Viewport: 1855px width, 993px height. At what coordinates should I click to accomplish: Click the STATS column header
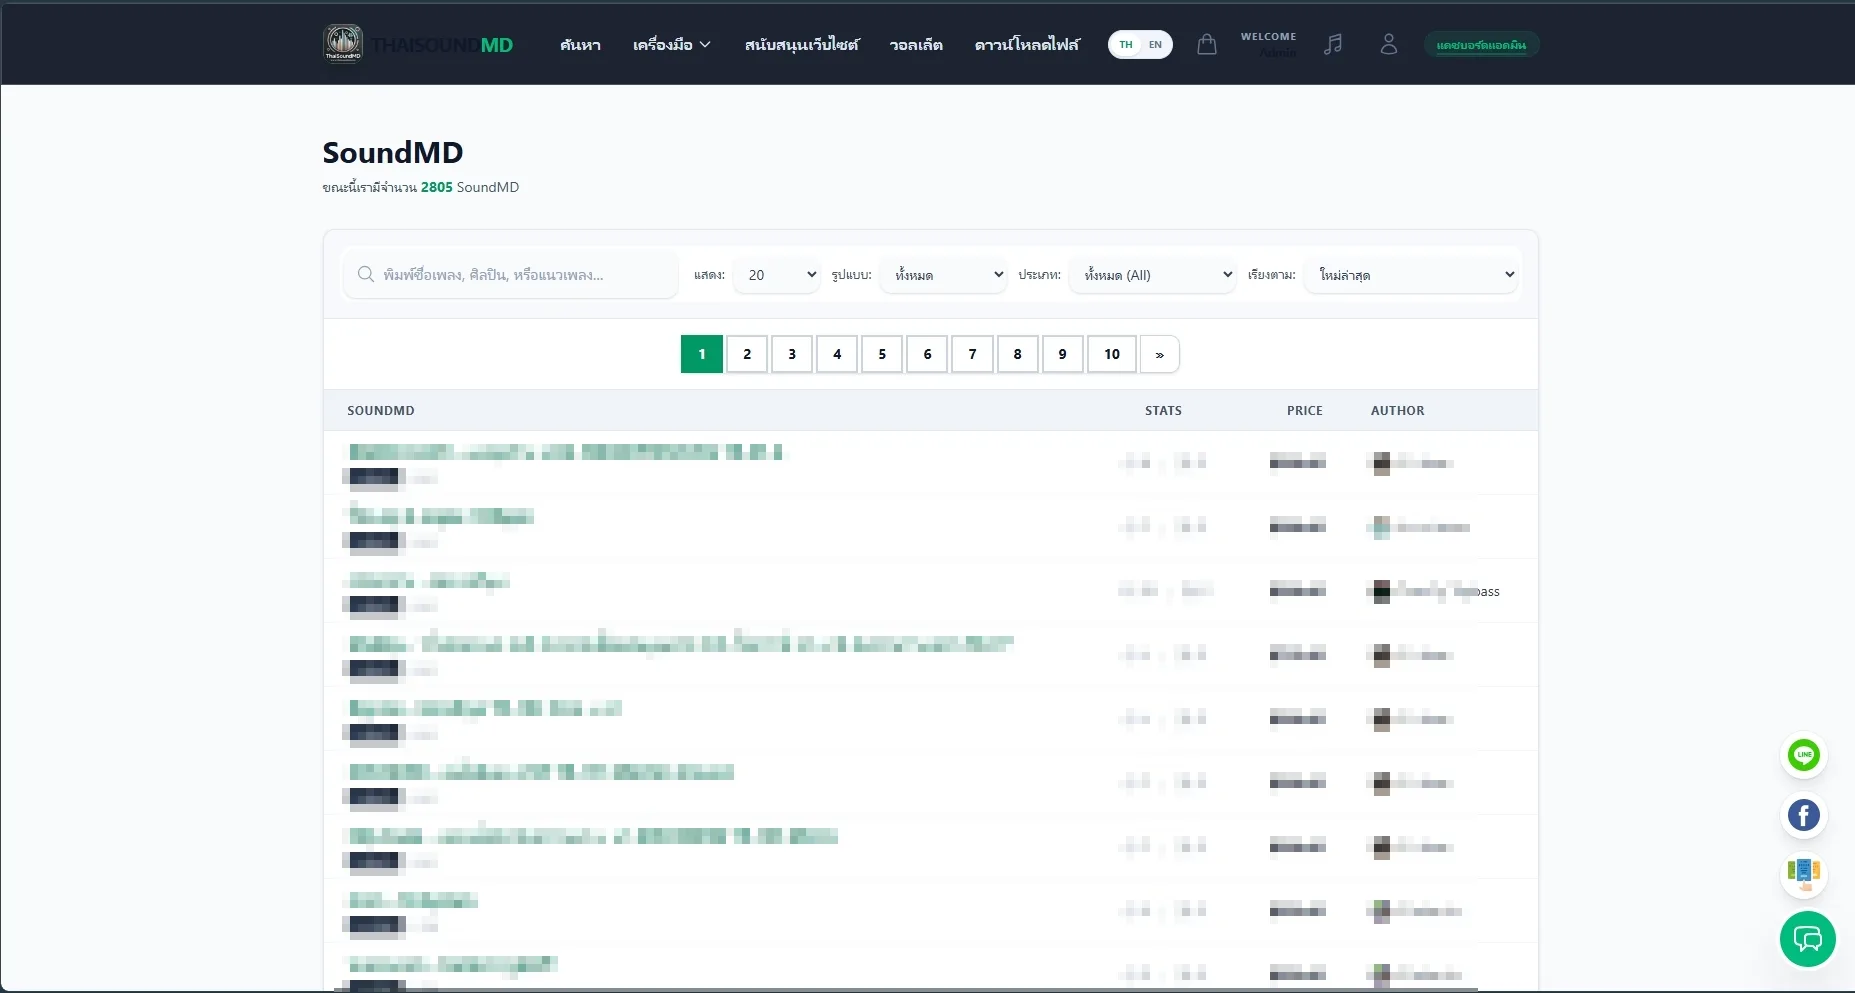tap(1163, 410)
